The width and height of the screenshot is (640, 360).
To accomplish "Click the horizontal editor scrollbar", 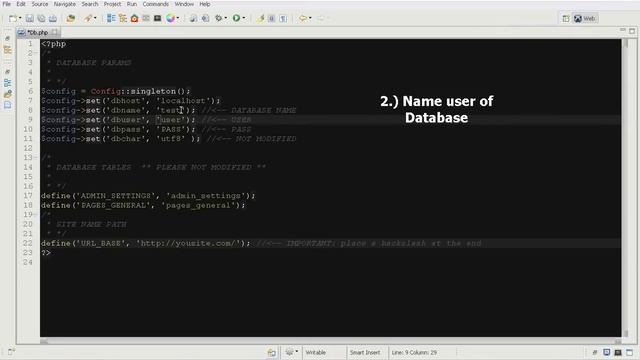I will [331, 341].
